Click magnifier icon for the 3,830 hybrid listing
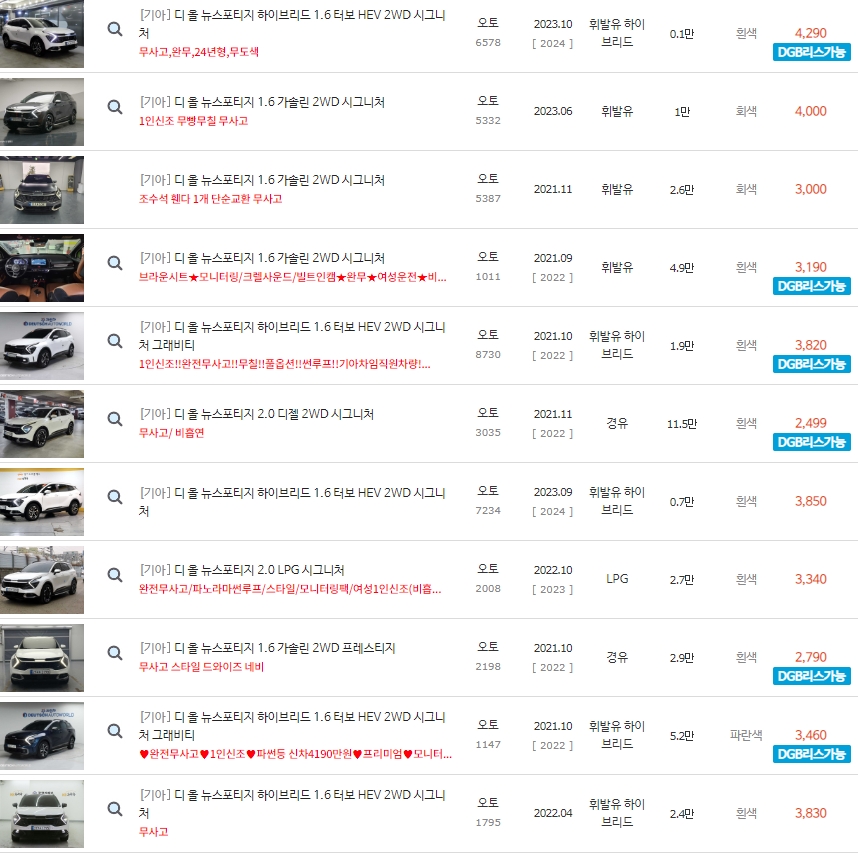The height and width of the screenshot is (854, 858). tap(114, 809)
